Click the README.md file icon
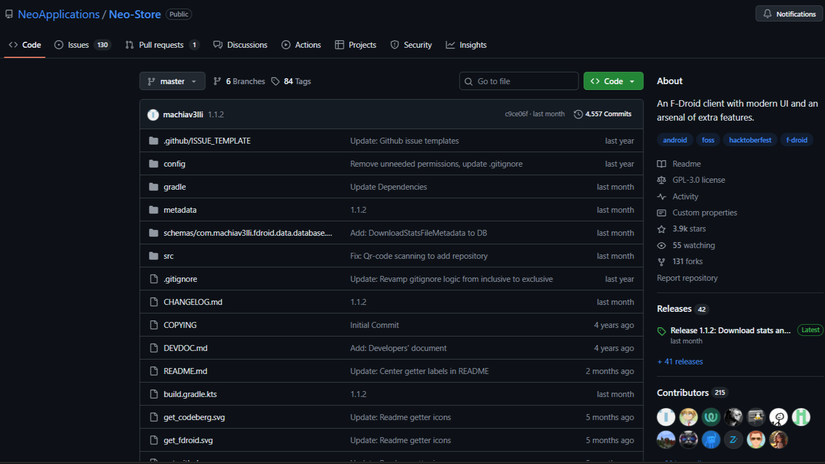Screen dimensions: 825x464 154,371
